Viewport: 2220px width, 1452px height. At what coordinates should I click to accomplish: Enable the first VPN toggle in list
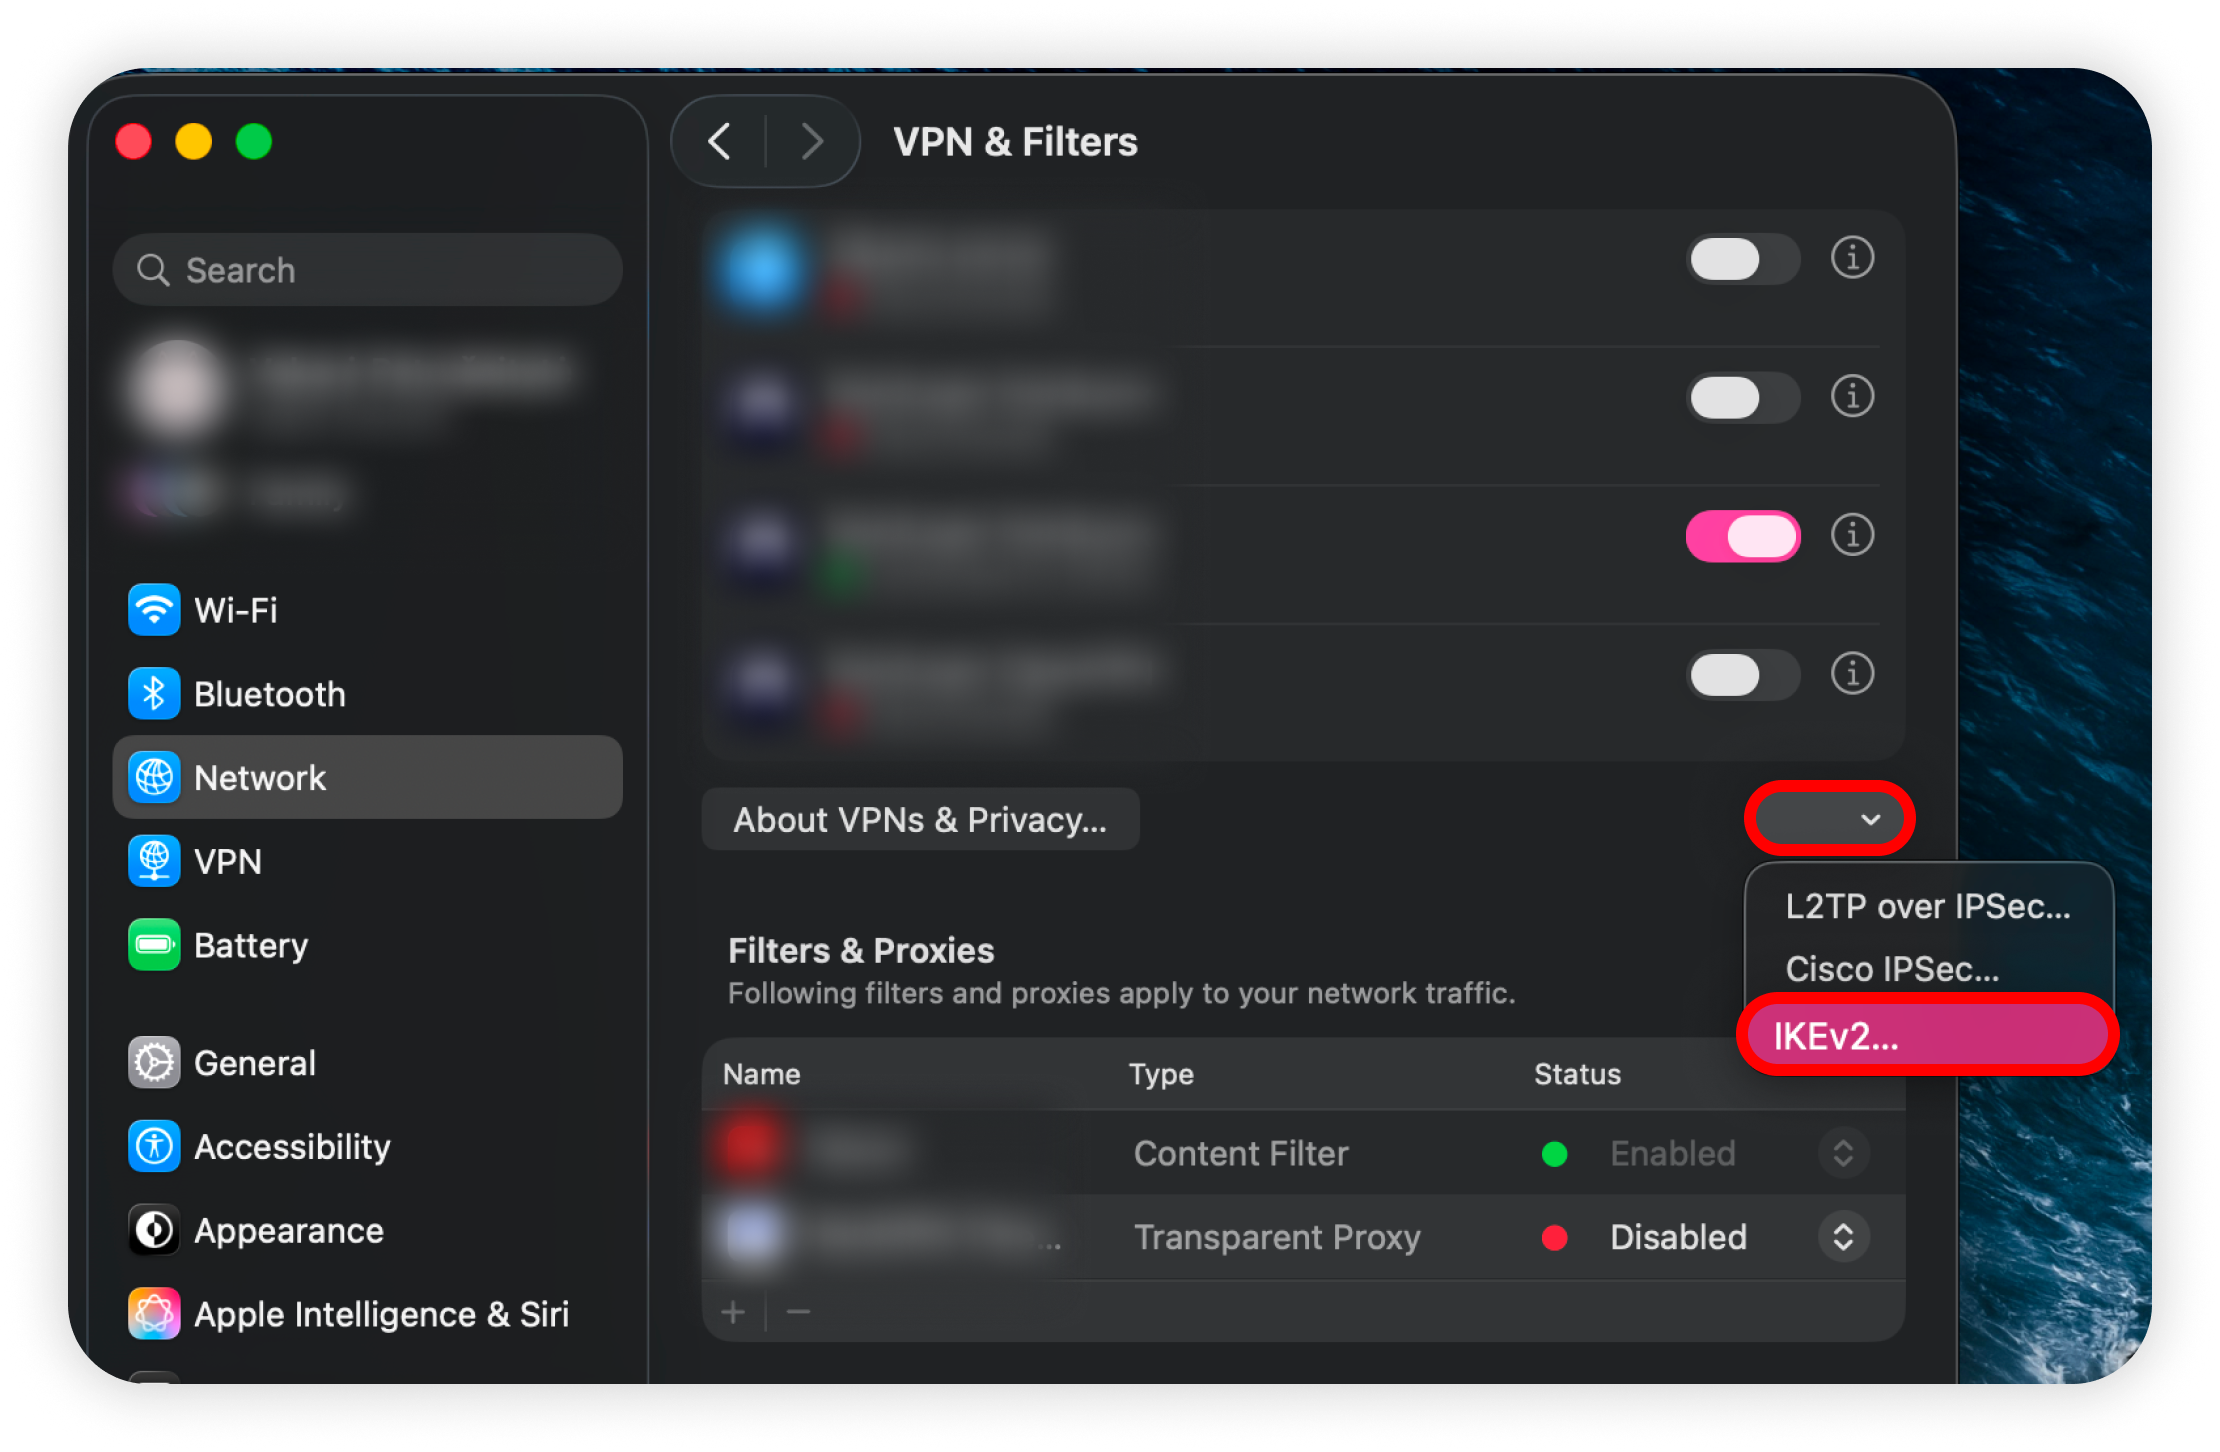point(1743,259)
